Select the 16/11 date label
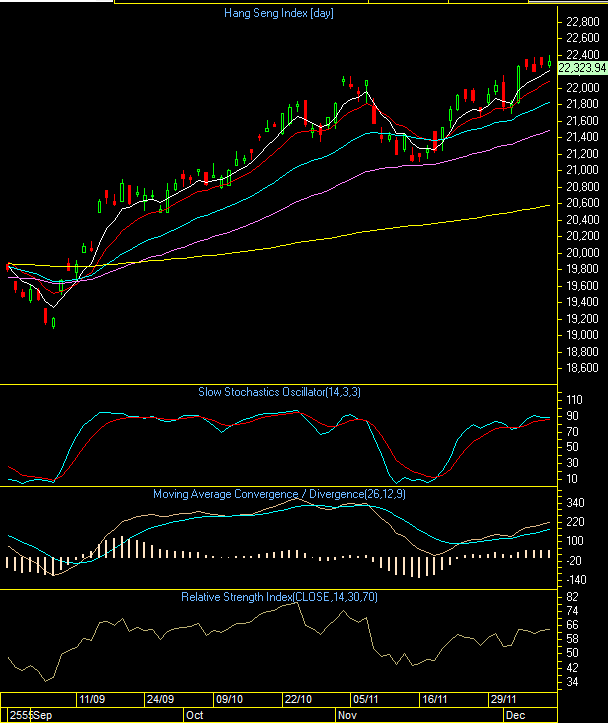Image resolution: width=608 pixels, height=723 pixels. pyautogui.click(x=435, y=699)
